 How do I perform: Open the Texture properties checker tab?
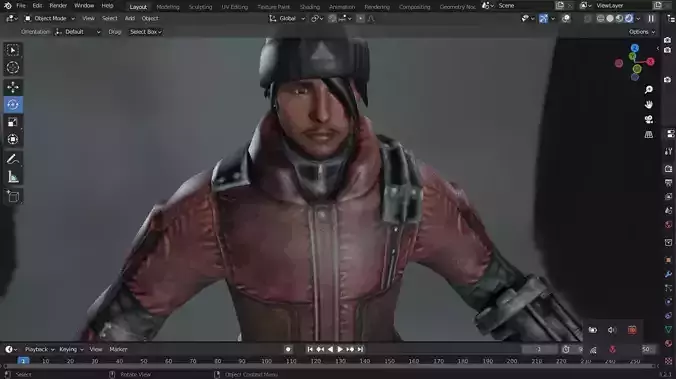668,360
